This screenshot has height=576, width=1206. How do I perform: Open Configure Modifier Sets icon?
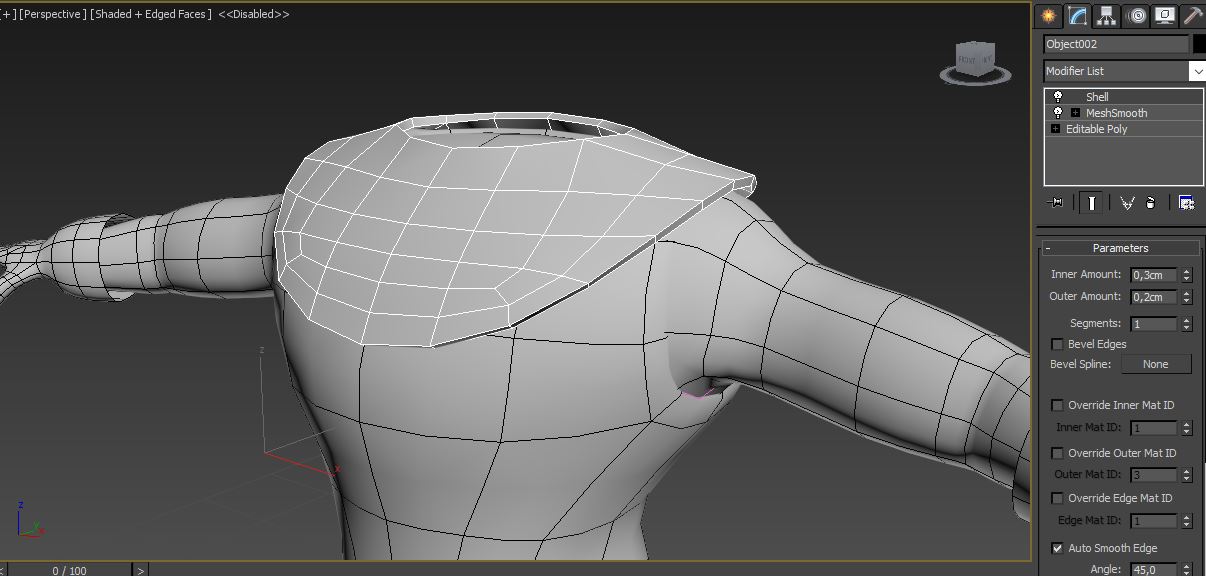[1186, 203]
